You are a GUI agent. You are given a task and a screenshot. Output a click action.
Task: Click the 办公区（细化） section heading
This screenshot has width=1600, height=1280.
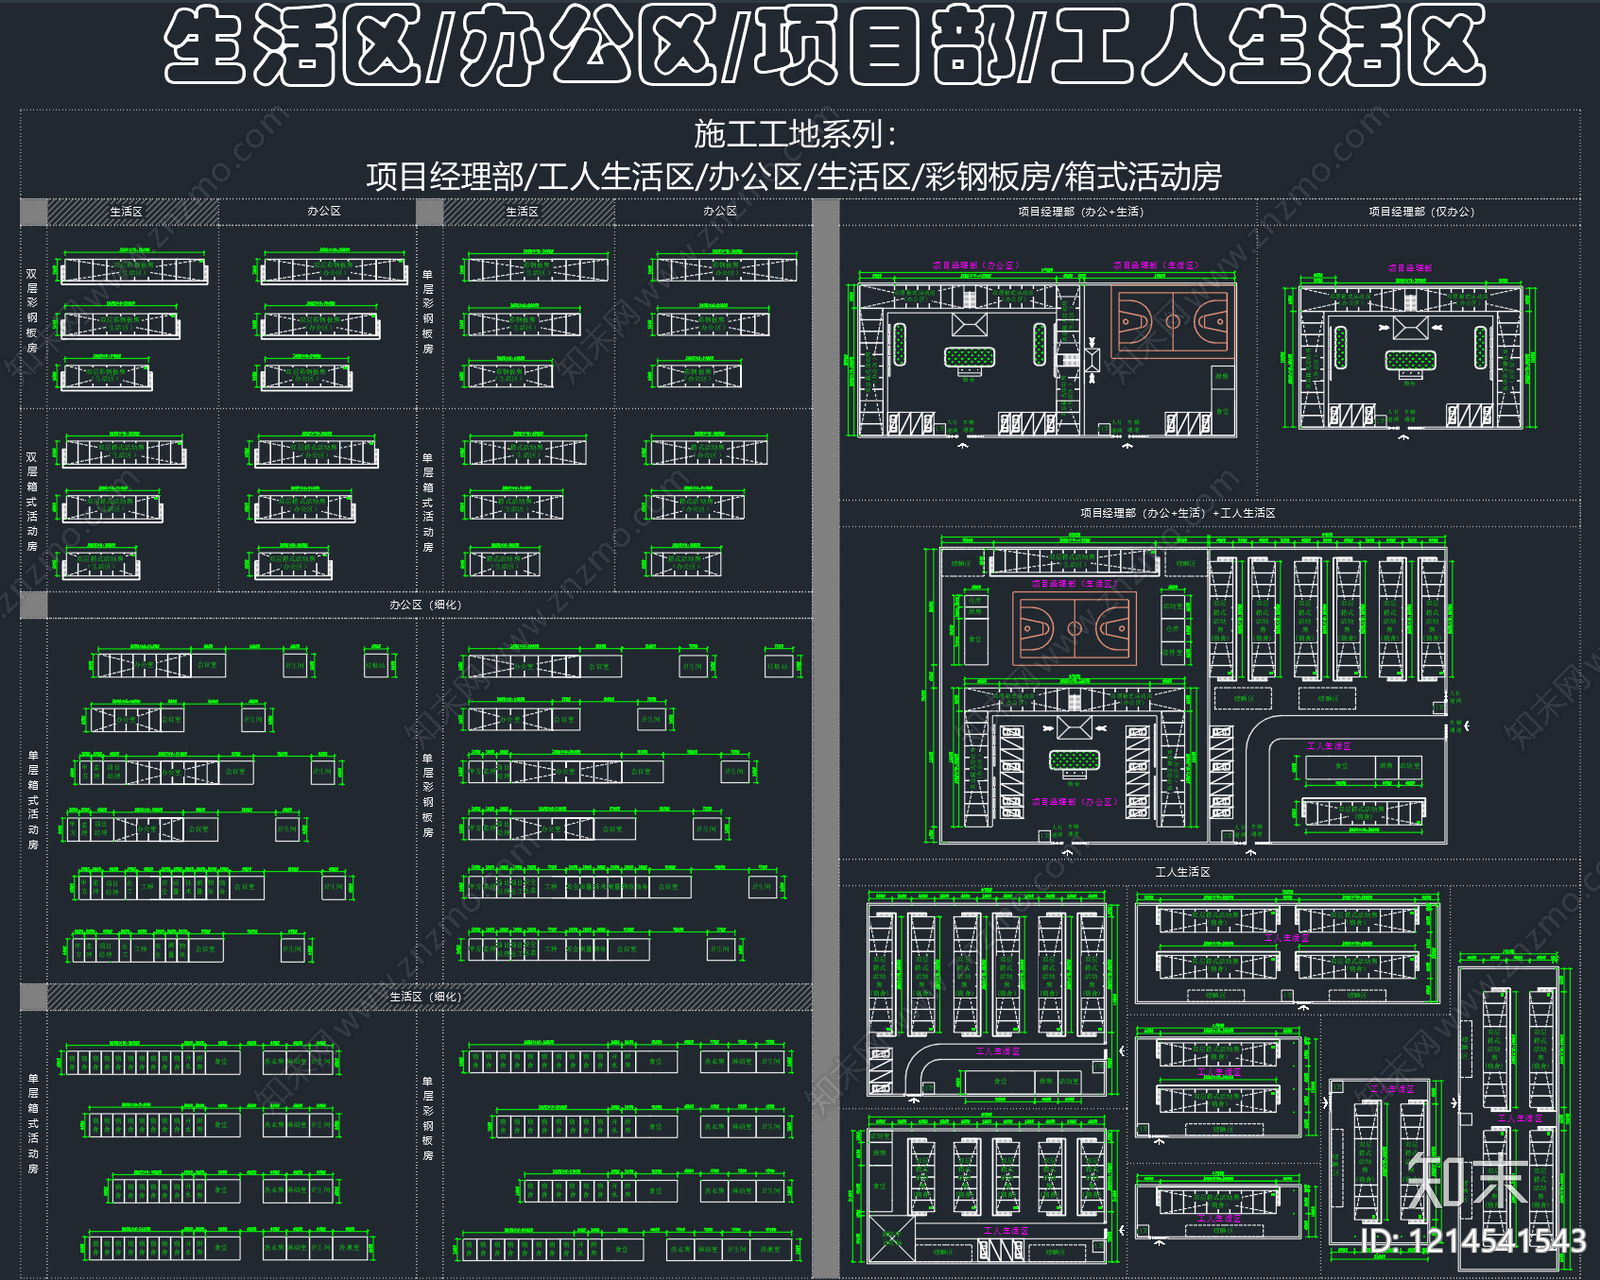(x=425, y=605)
